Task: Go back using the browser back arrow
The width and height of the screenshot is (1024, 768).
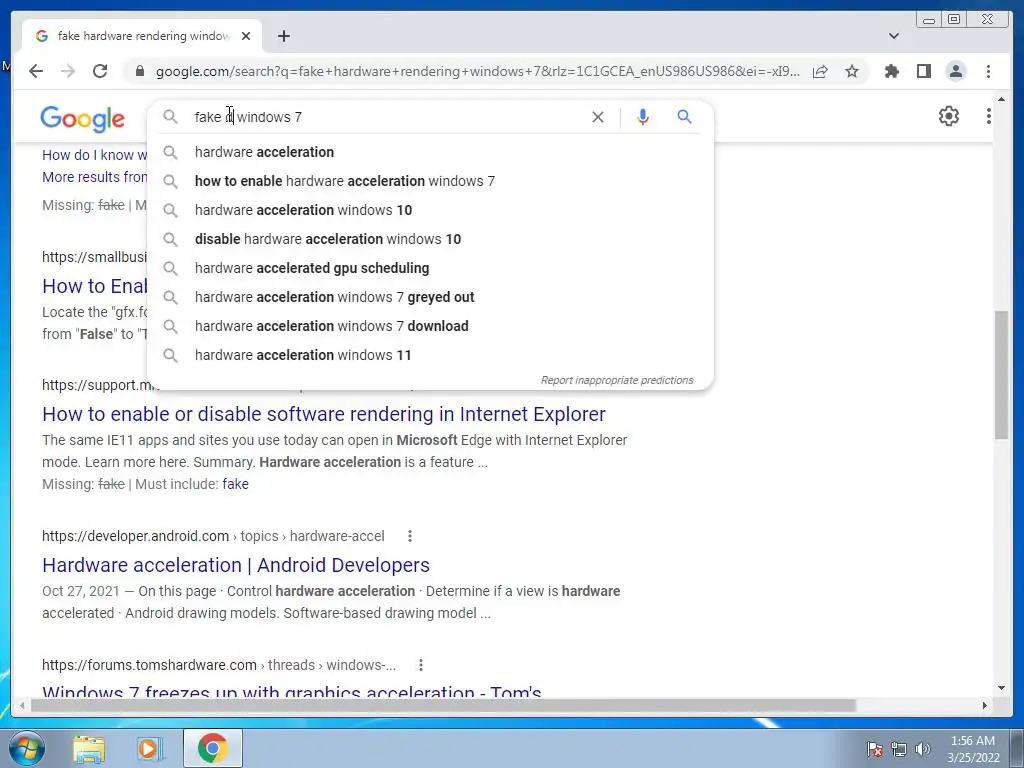Action: tap(36, 71)
